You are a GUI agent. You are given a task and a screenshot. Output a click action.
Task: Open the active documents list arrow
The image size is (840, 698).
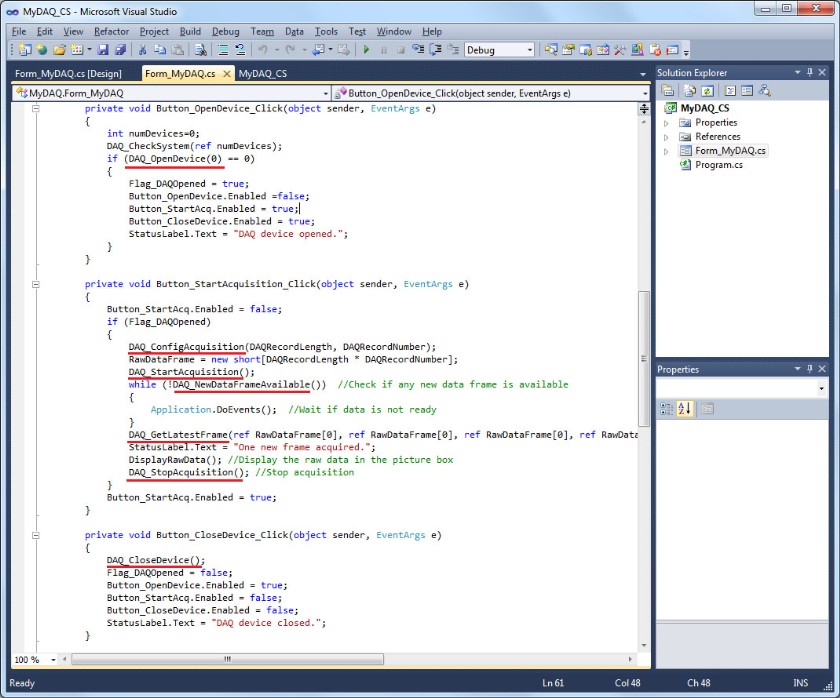[x=642, y=74]
